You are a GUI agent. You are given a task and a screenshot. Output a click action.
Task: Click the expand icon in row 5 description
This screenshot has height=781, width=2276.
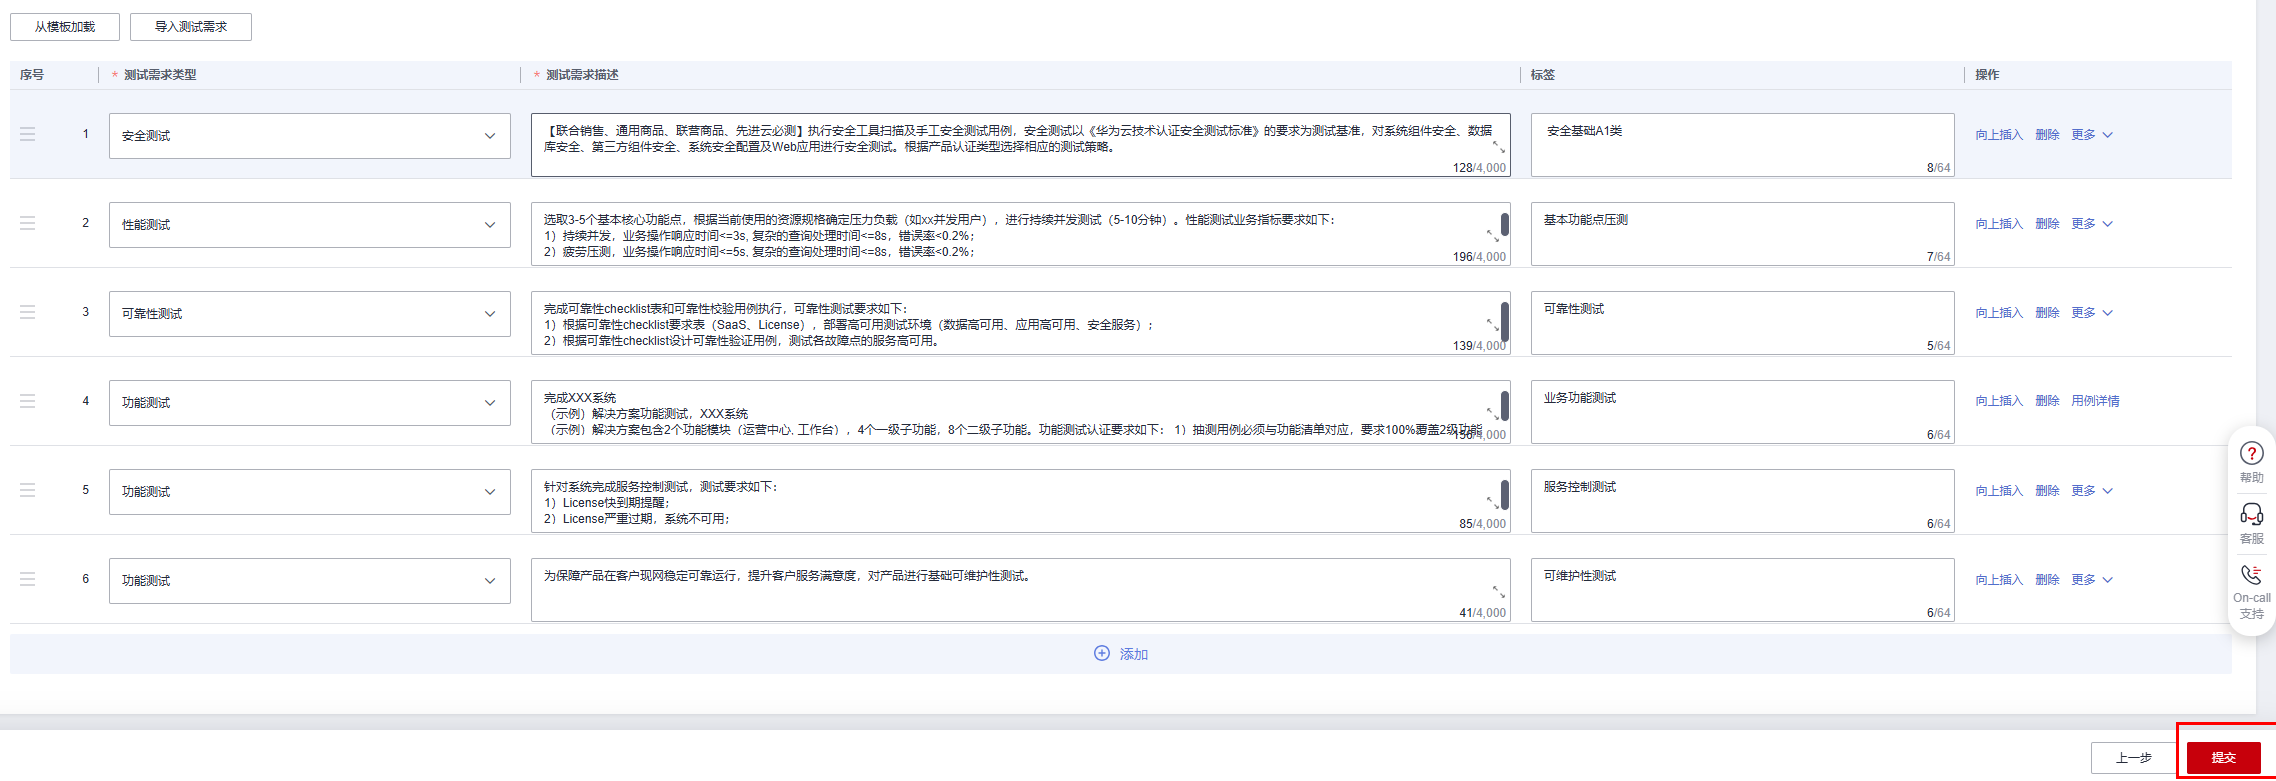1492,503
